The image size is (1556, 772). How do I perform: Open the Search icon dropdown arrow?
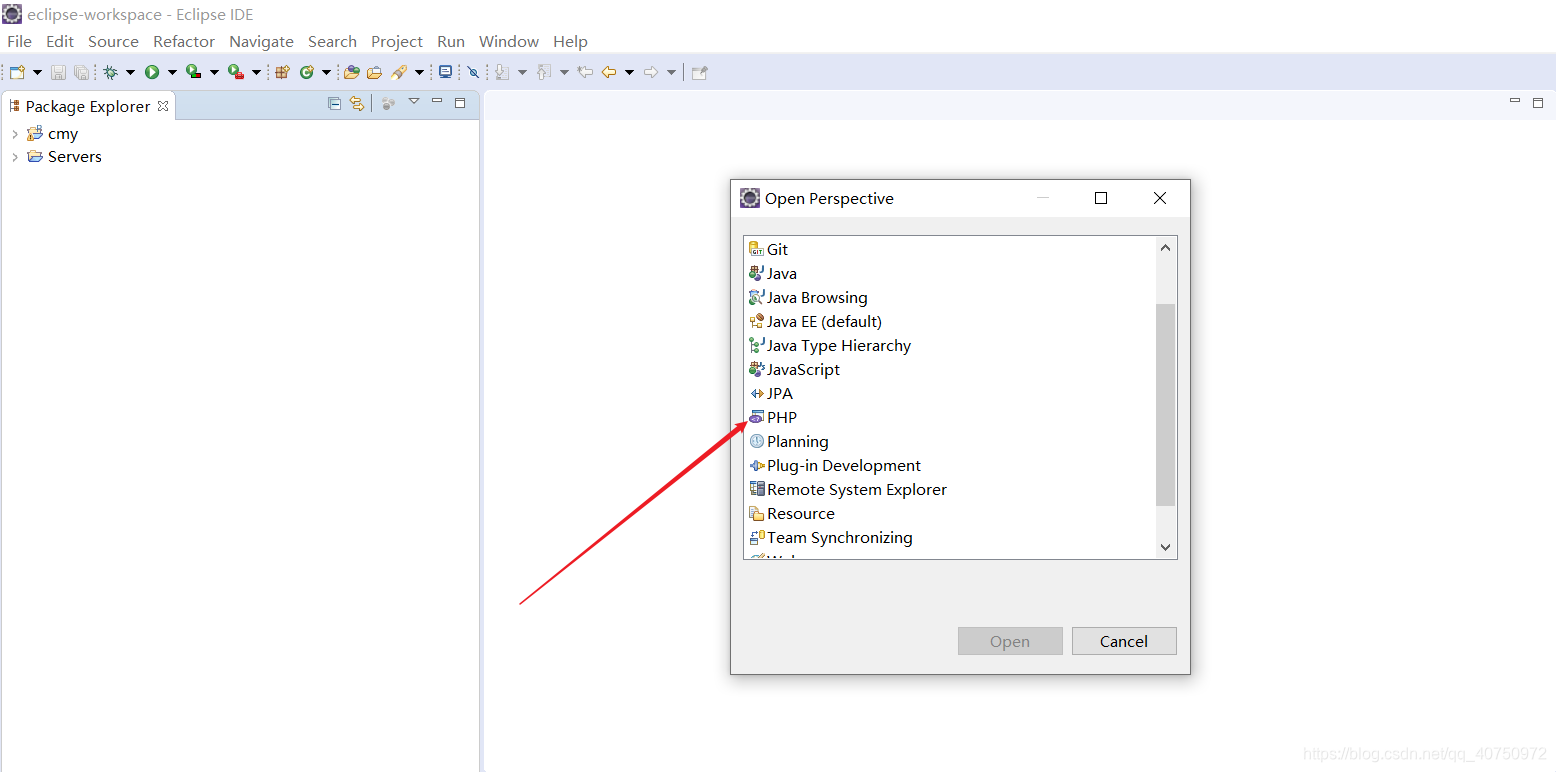click(x=419, y=72)
